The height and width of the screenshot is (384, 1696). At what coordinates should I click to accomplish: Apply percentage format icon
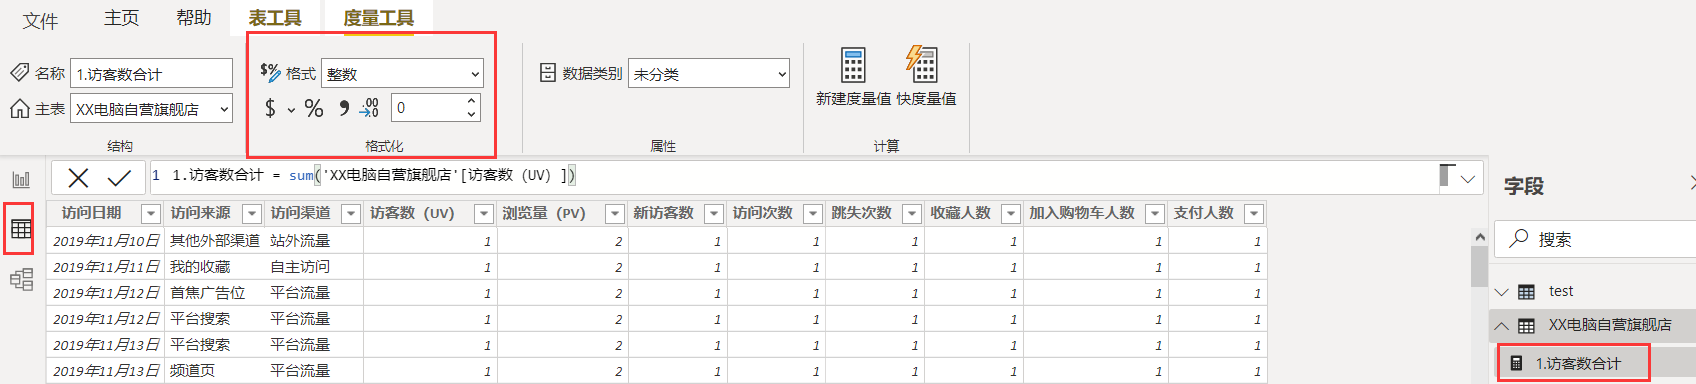tap(314, 108)
